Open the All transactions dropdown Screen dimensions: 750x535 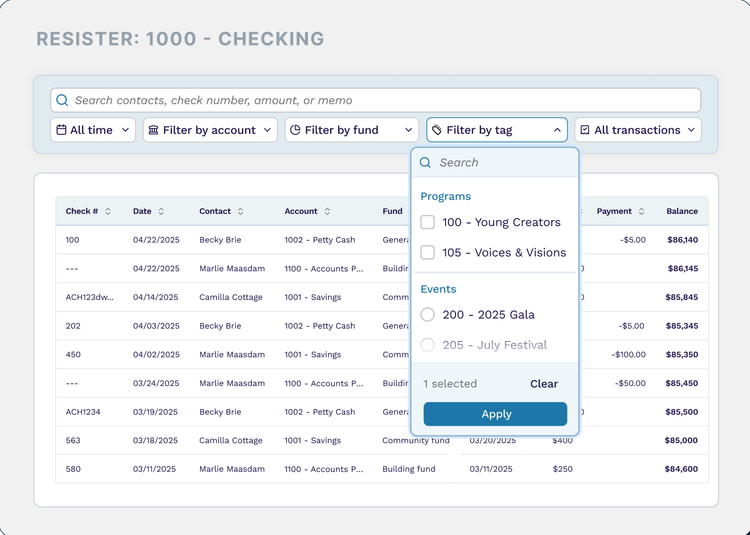pyautogui.click(x=638, y=130)
